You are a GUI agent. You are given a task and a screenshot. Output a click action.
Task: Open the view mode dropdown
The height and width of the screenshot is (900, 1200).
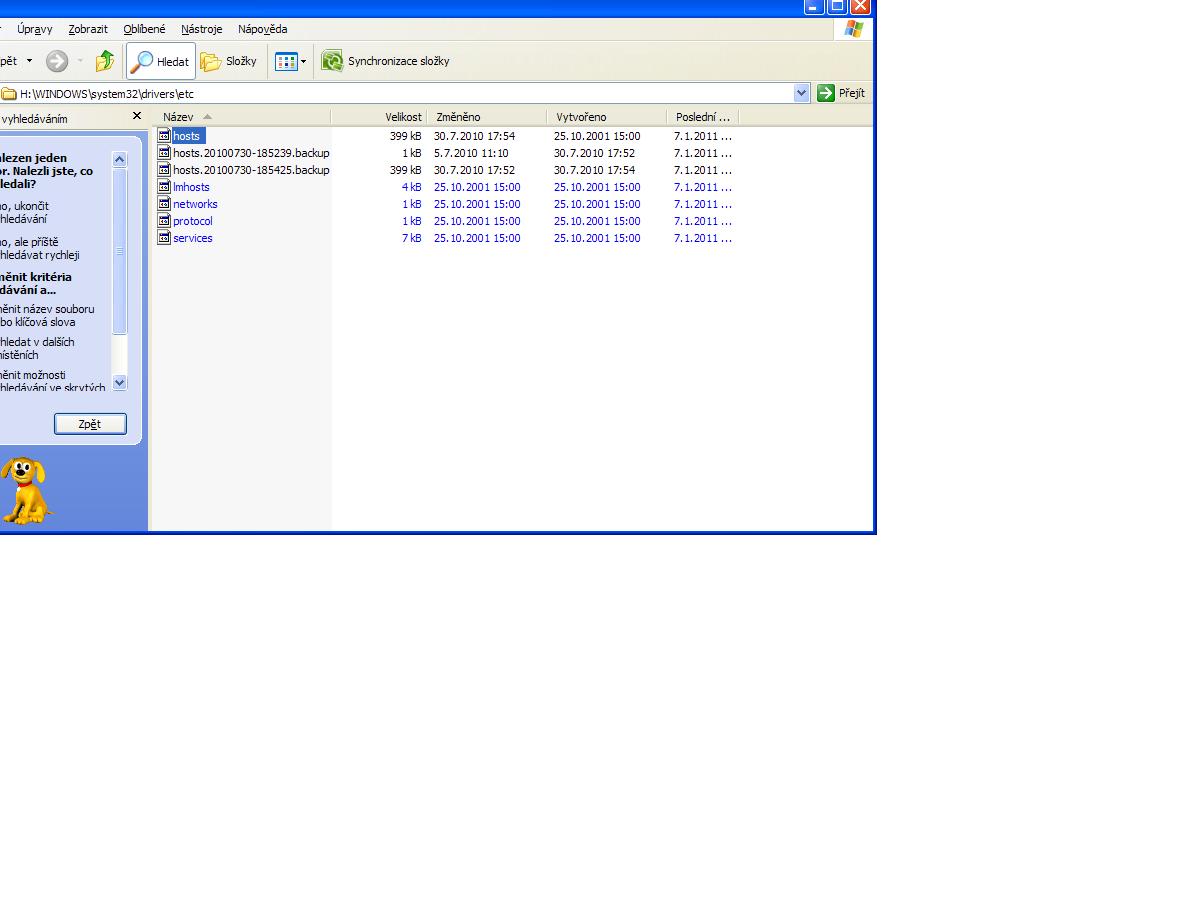click(304, 62)
